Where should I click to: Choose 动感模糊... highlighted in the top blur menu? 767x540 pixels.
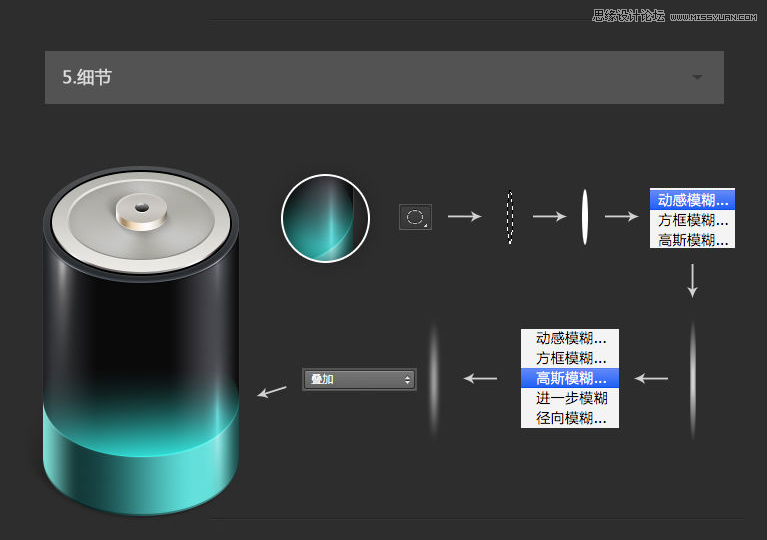[692, 200]
